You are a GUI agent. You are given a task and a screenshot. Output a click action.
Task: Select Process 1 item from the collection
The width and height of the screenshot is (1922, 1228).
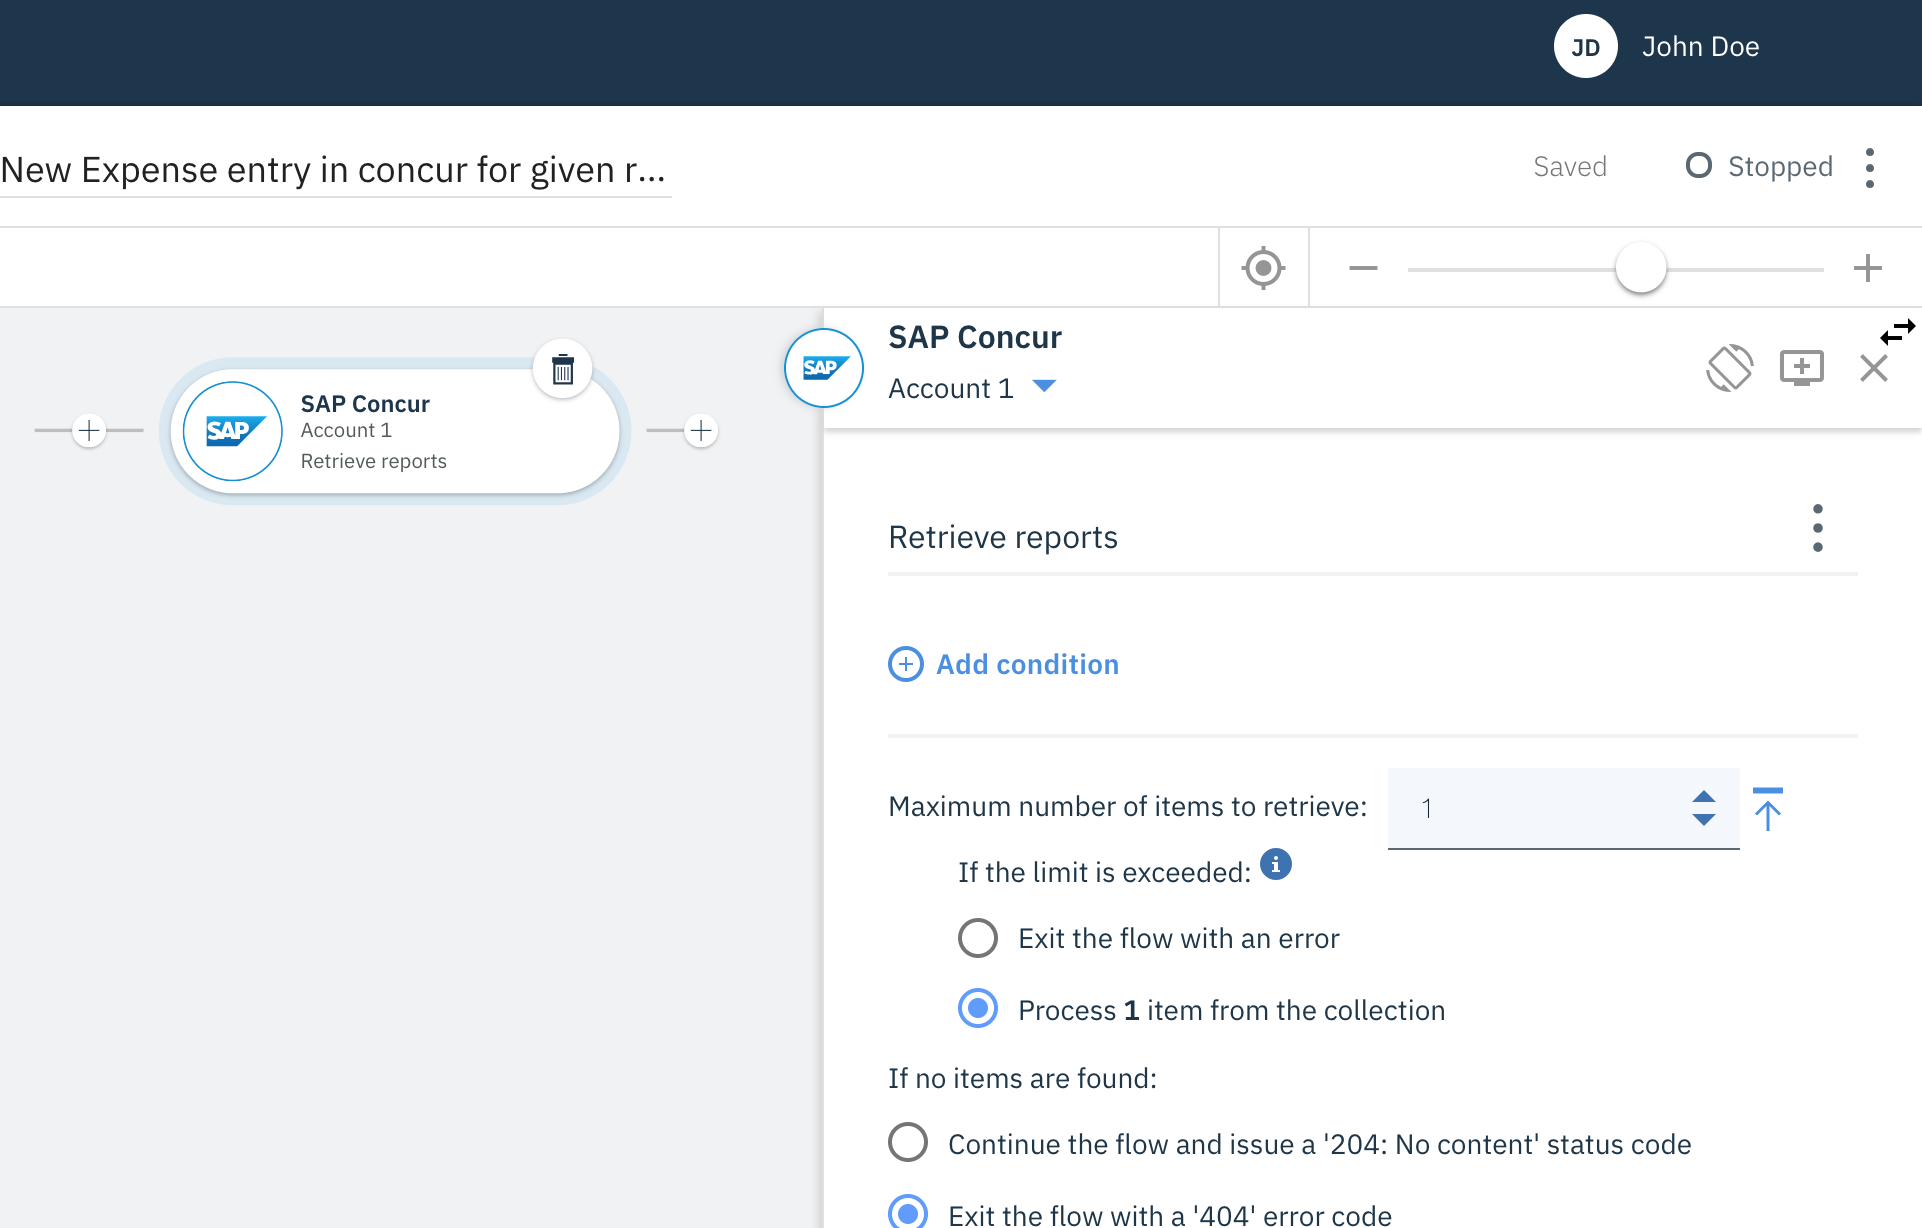tap(978, 1008)
